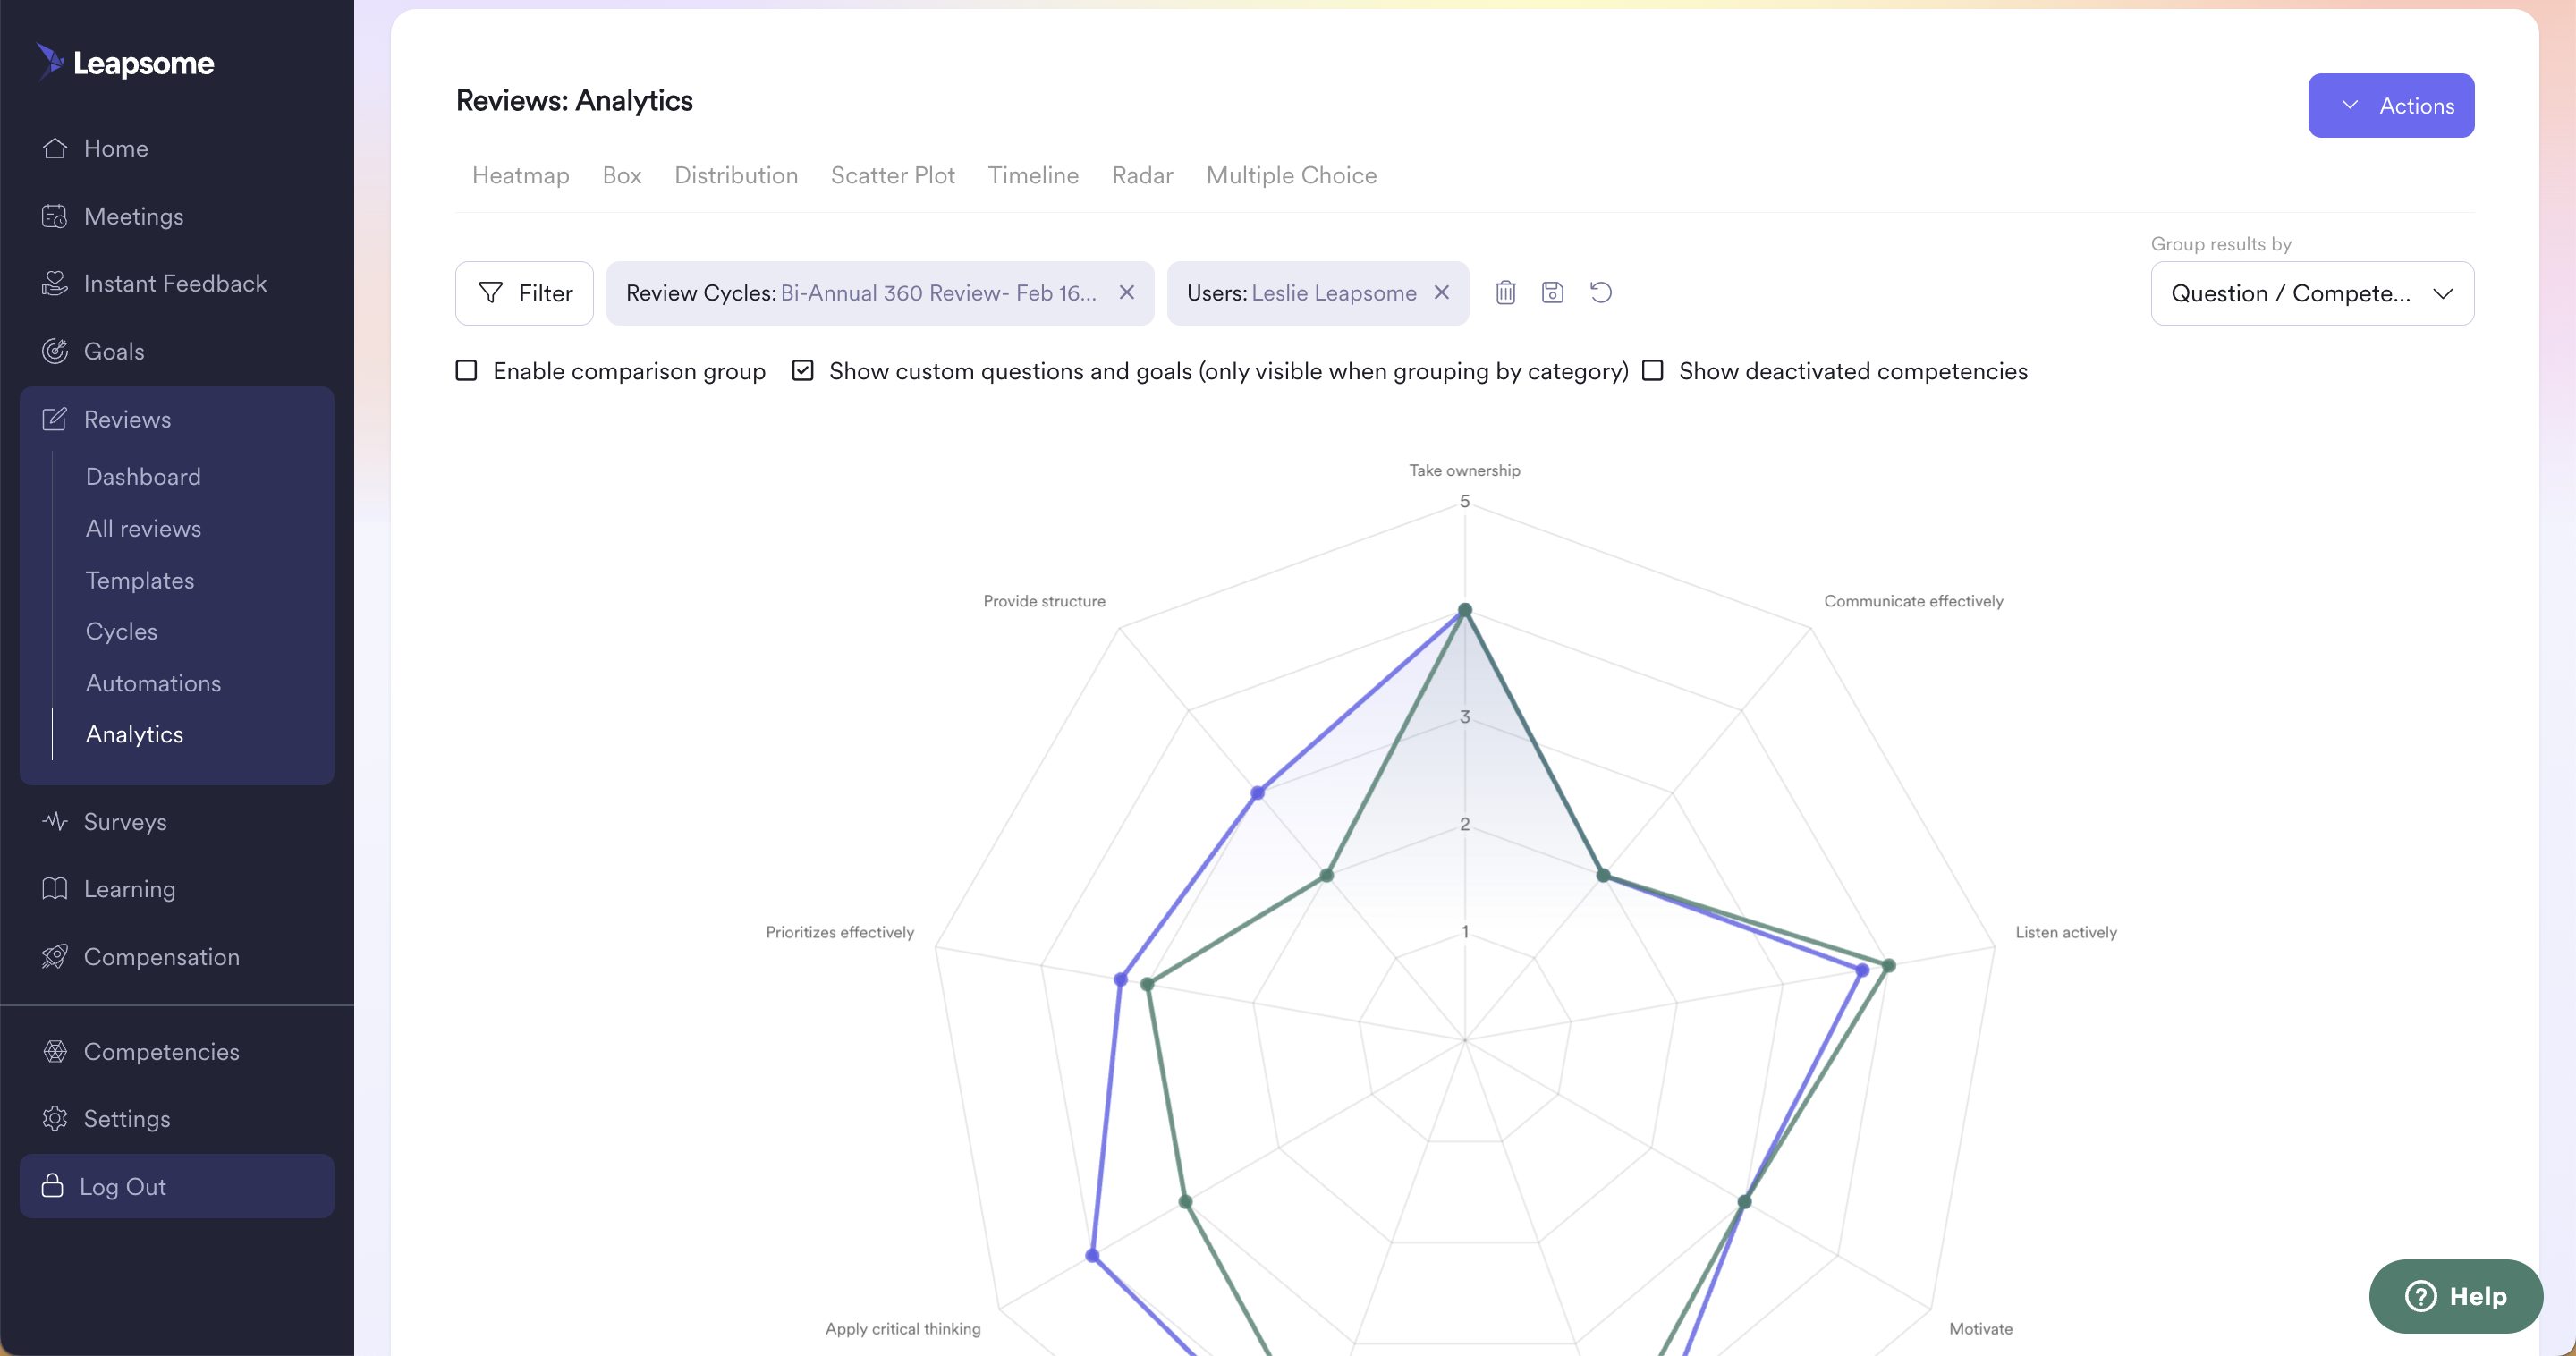Click the funnel icon on Filter
2576x1356 pixels.
[490, 292]
